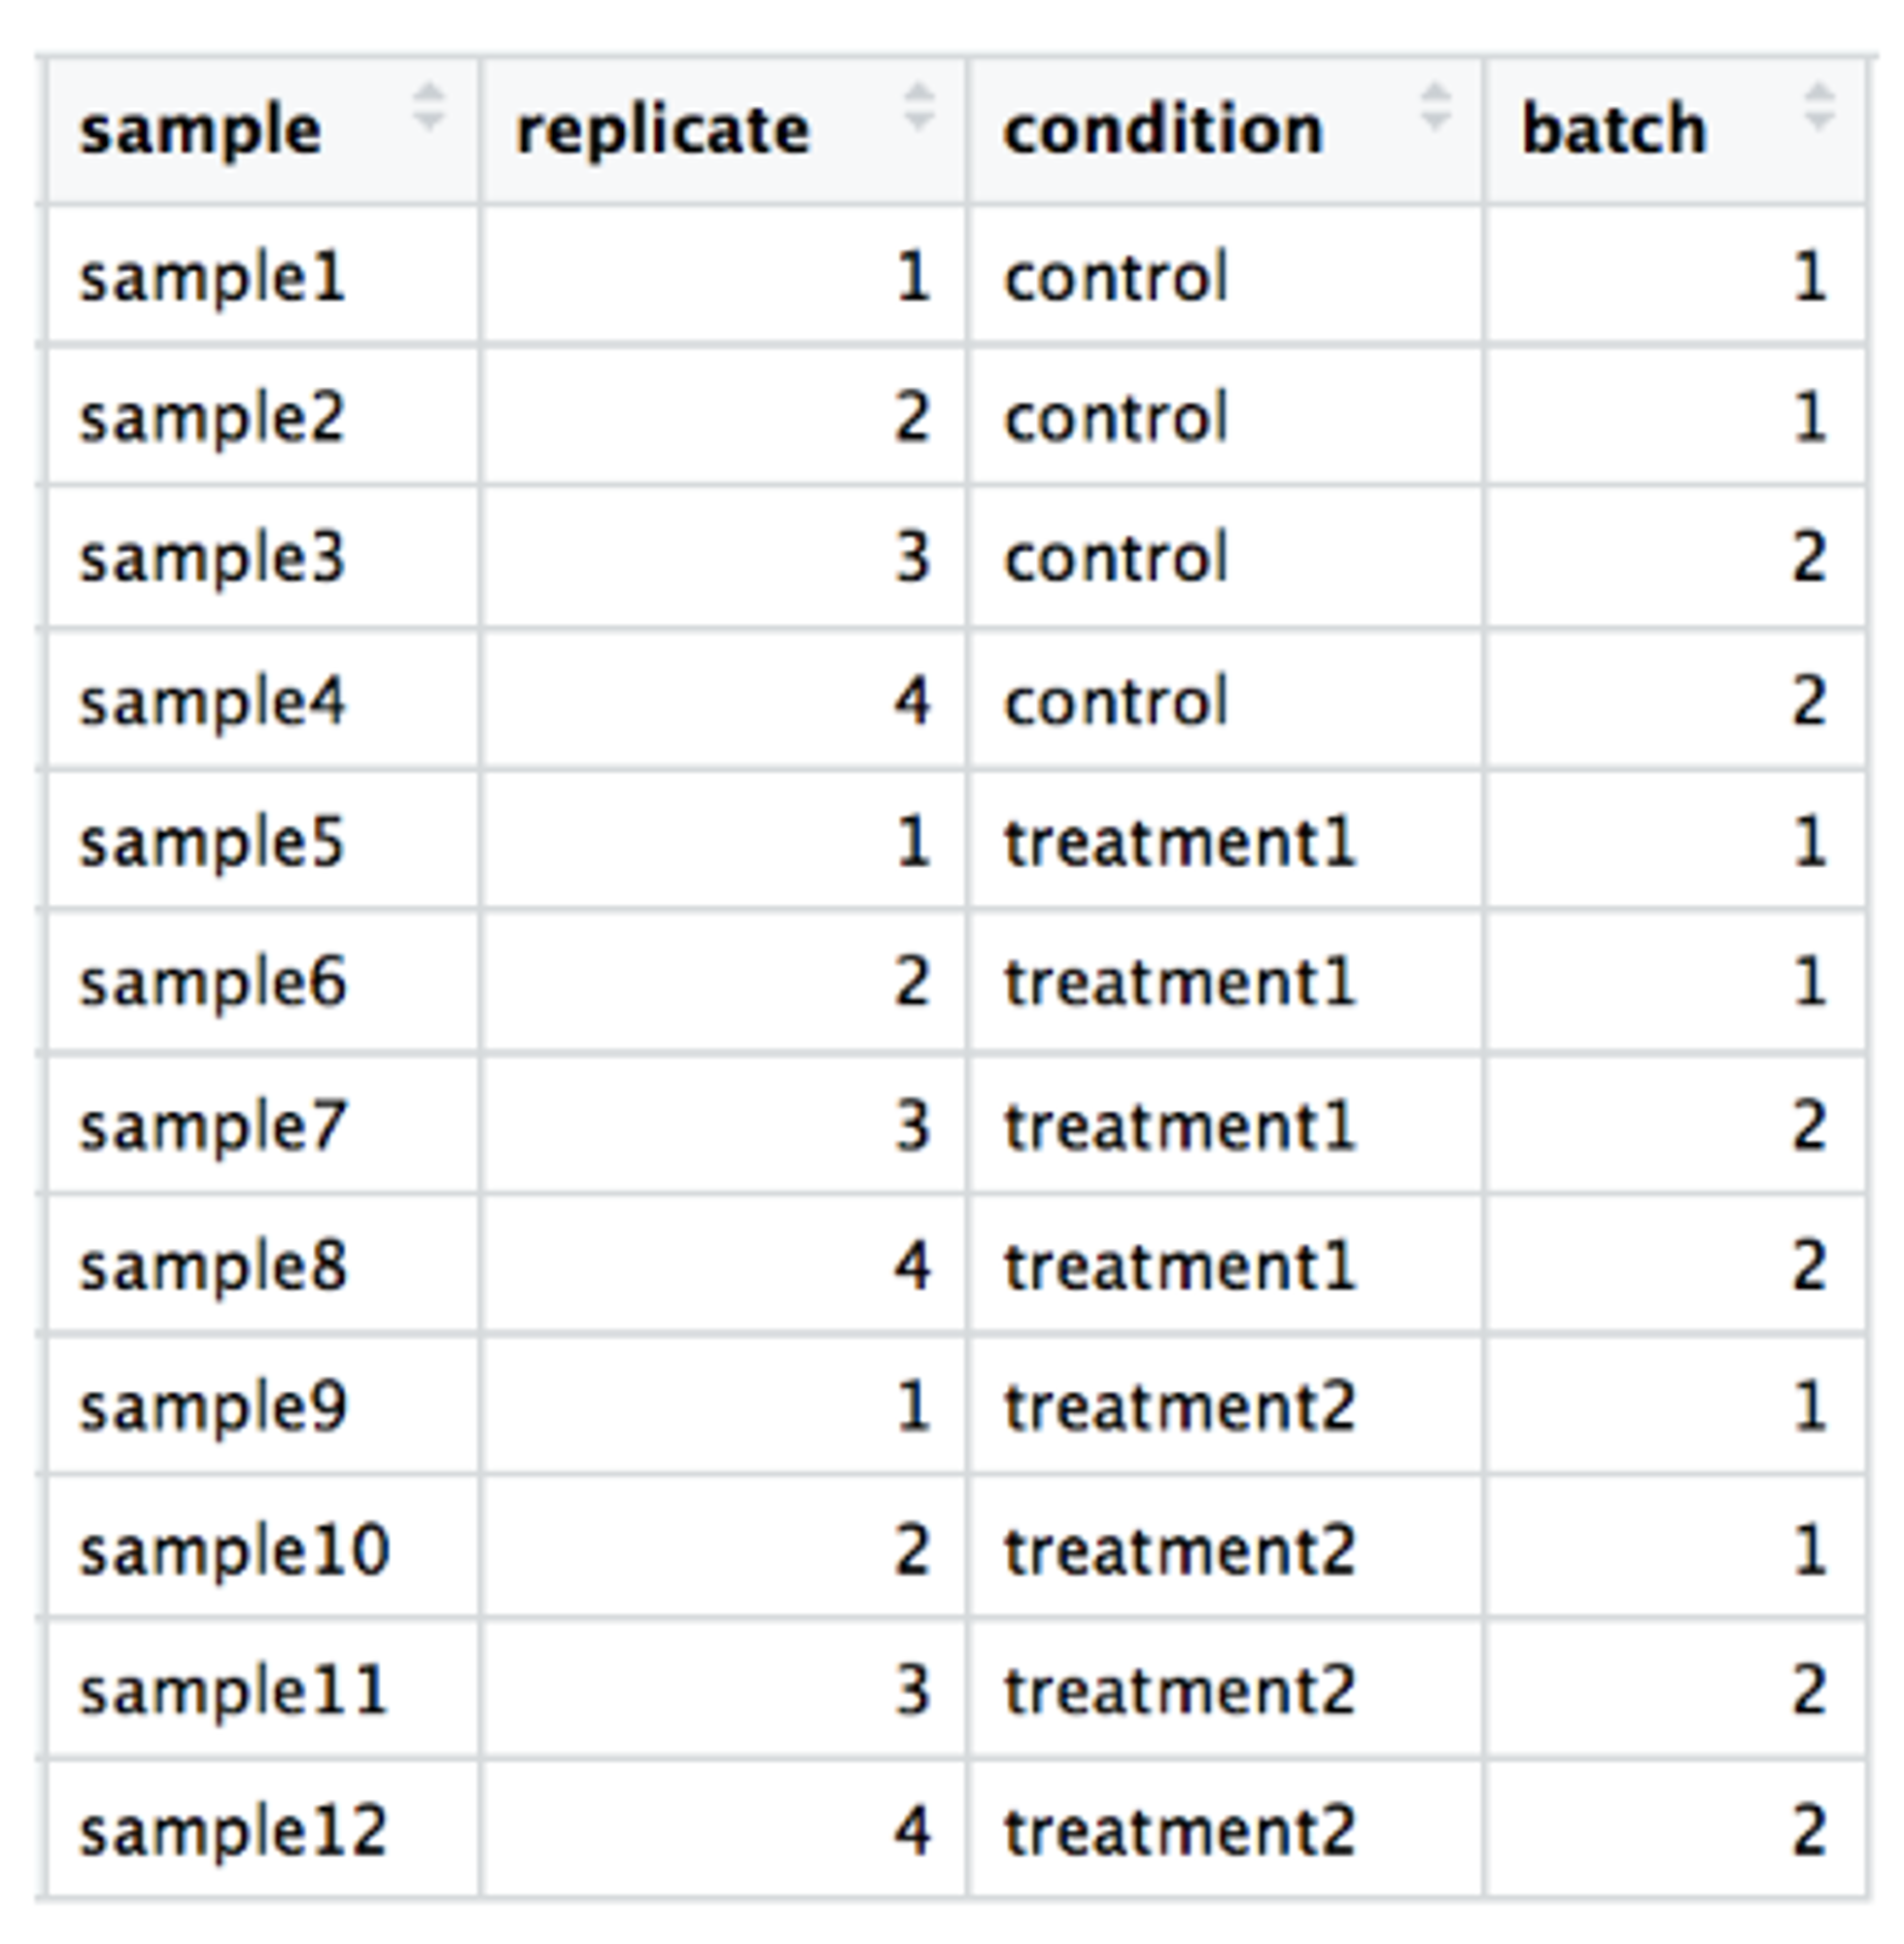Sort table by the replicate header label
Viewport: 1904px width, 1944px height.
(662, 130)
